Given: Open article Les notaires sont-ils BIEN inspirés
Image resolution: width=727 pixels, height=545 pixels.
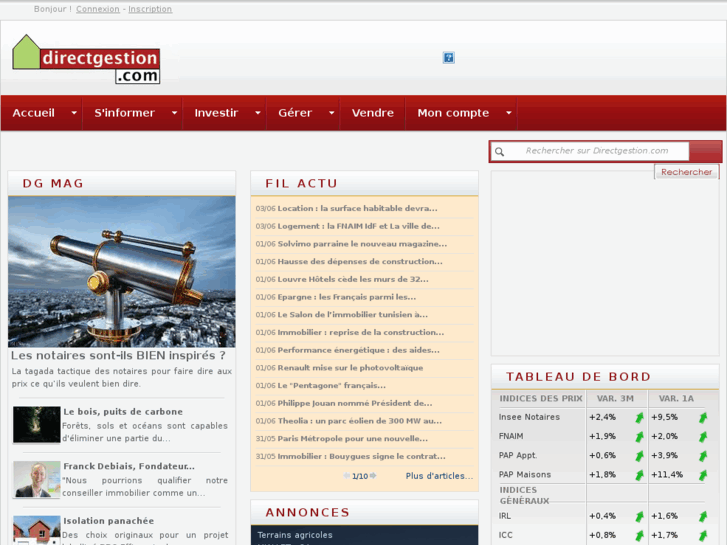Looking at the screenshot, I should (118, 356).
